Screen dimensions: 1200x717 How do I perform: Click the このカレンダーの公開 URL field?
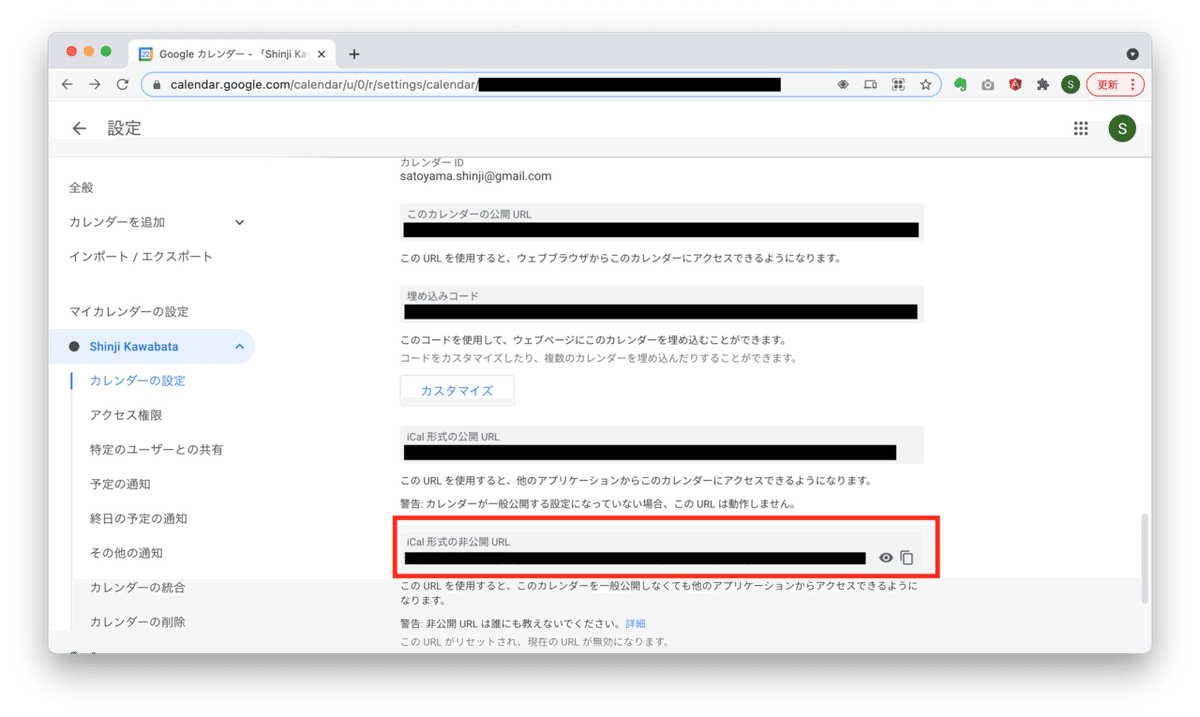[662, 222]
